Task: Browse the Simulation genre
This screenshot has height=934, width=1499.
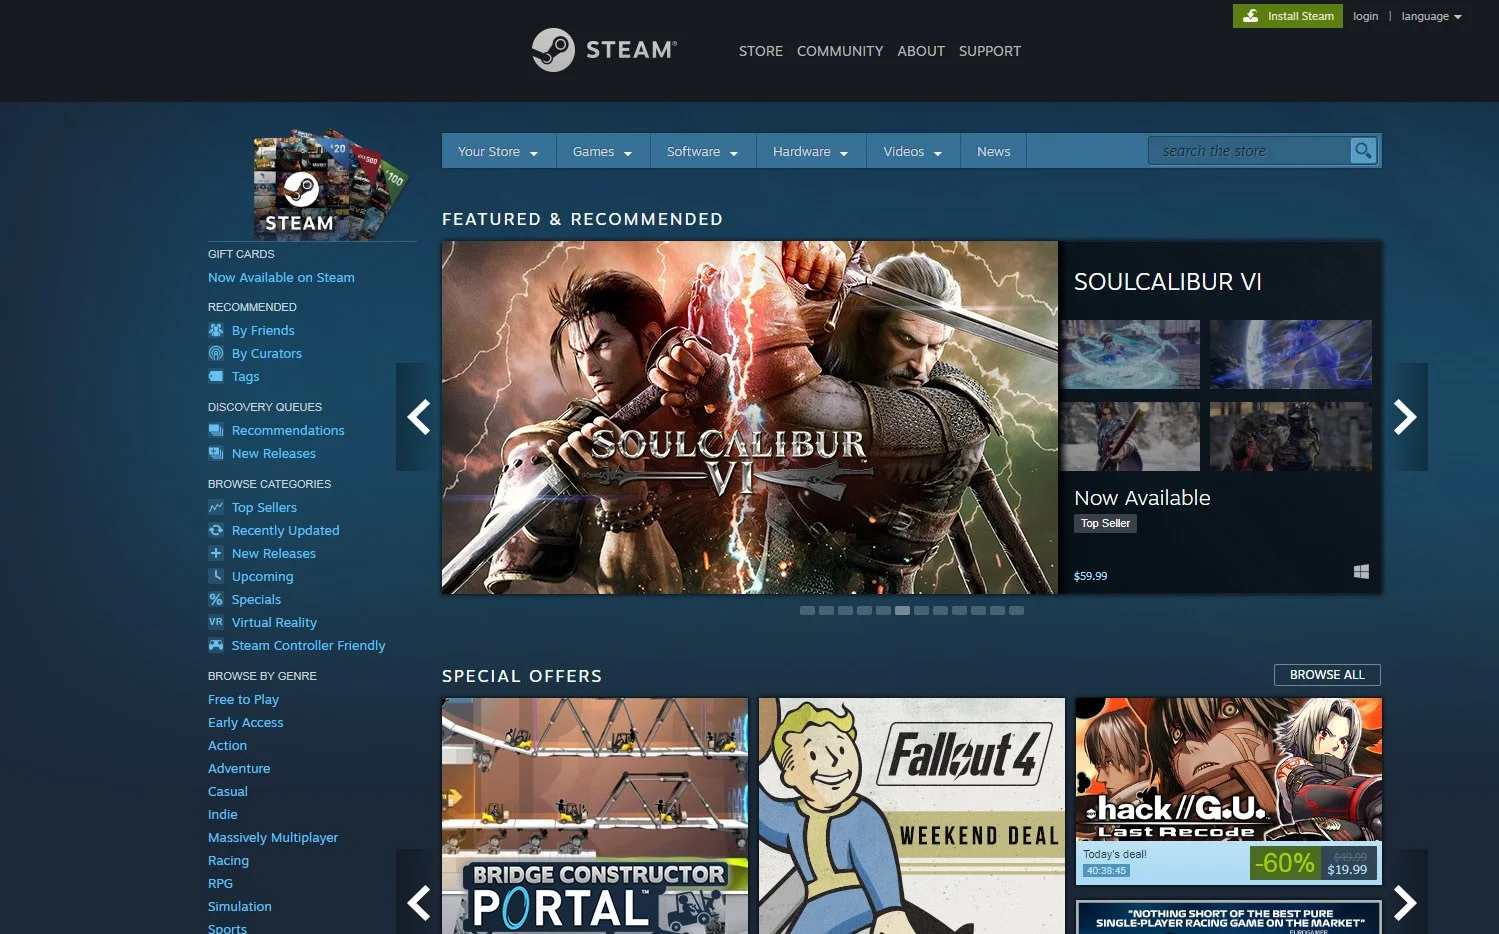Action: click(240, 906)
